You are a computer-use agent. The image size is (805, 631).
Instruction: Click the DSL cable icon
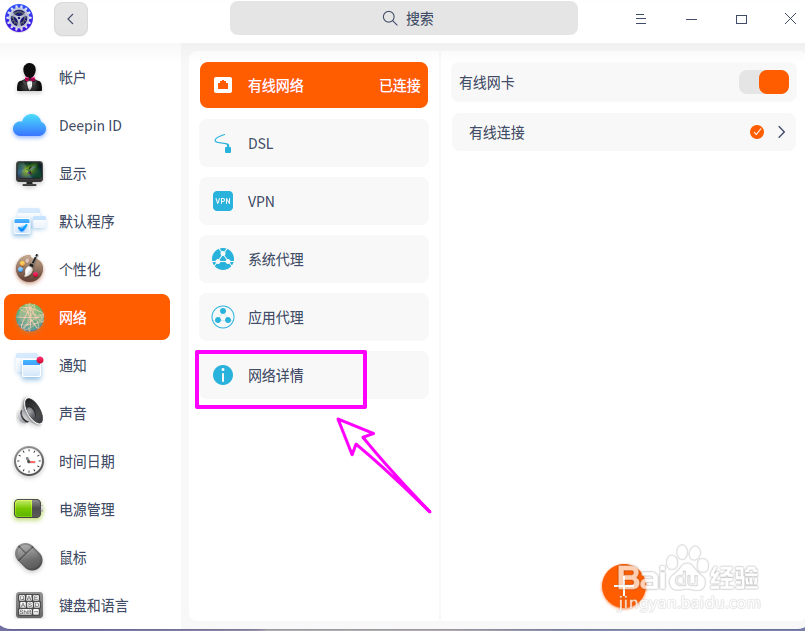click(x=223, y=143)
